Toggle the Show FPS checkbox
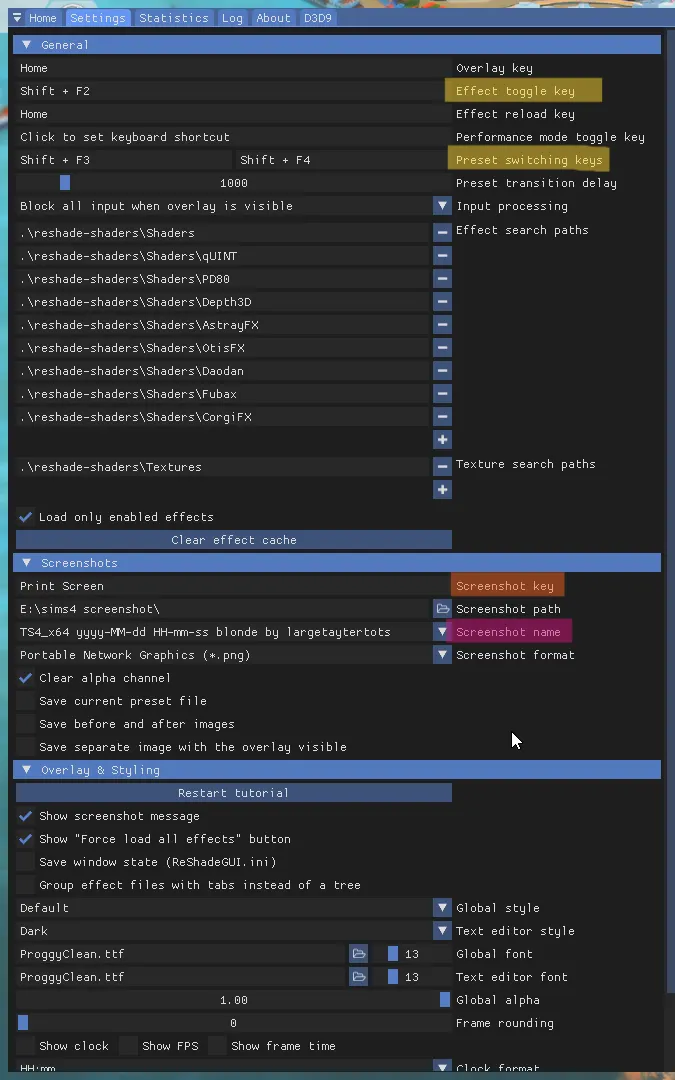This screenshot has height=1080, width=675. (x=129, y=1046)
